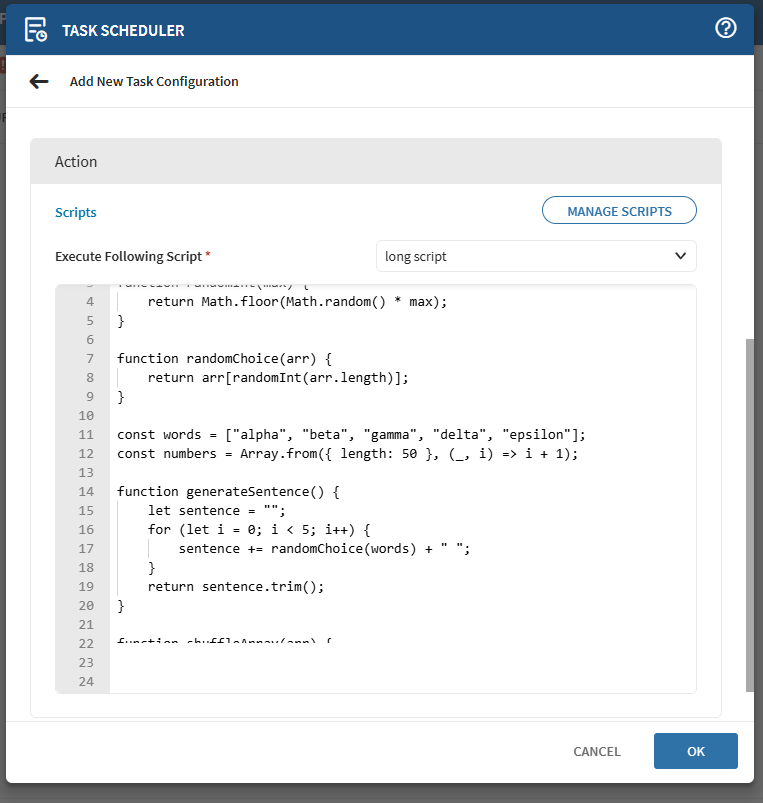763x803 pixels.
Task: Click the 'function generateSentence()' line
Action: coord(228,492)
